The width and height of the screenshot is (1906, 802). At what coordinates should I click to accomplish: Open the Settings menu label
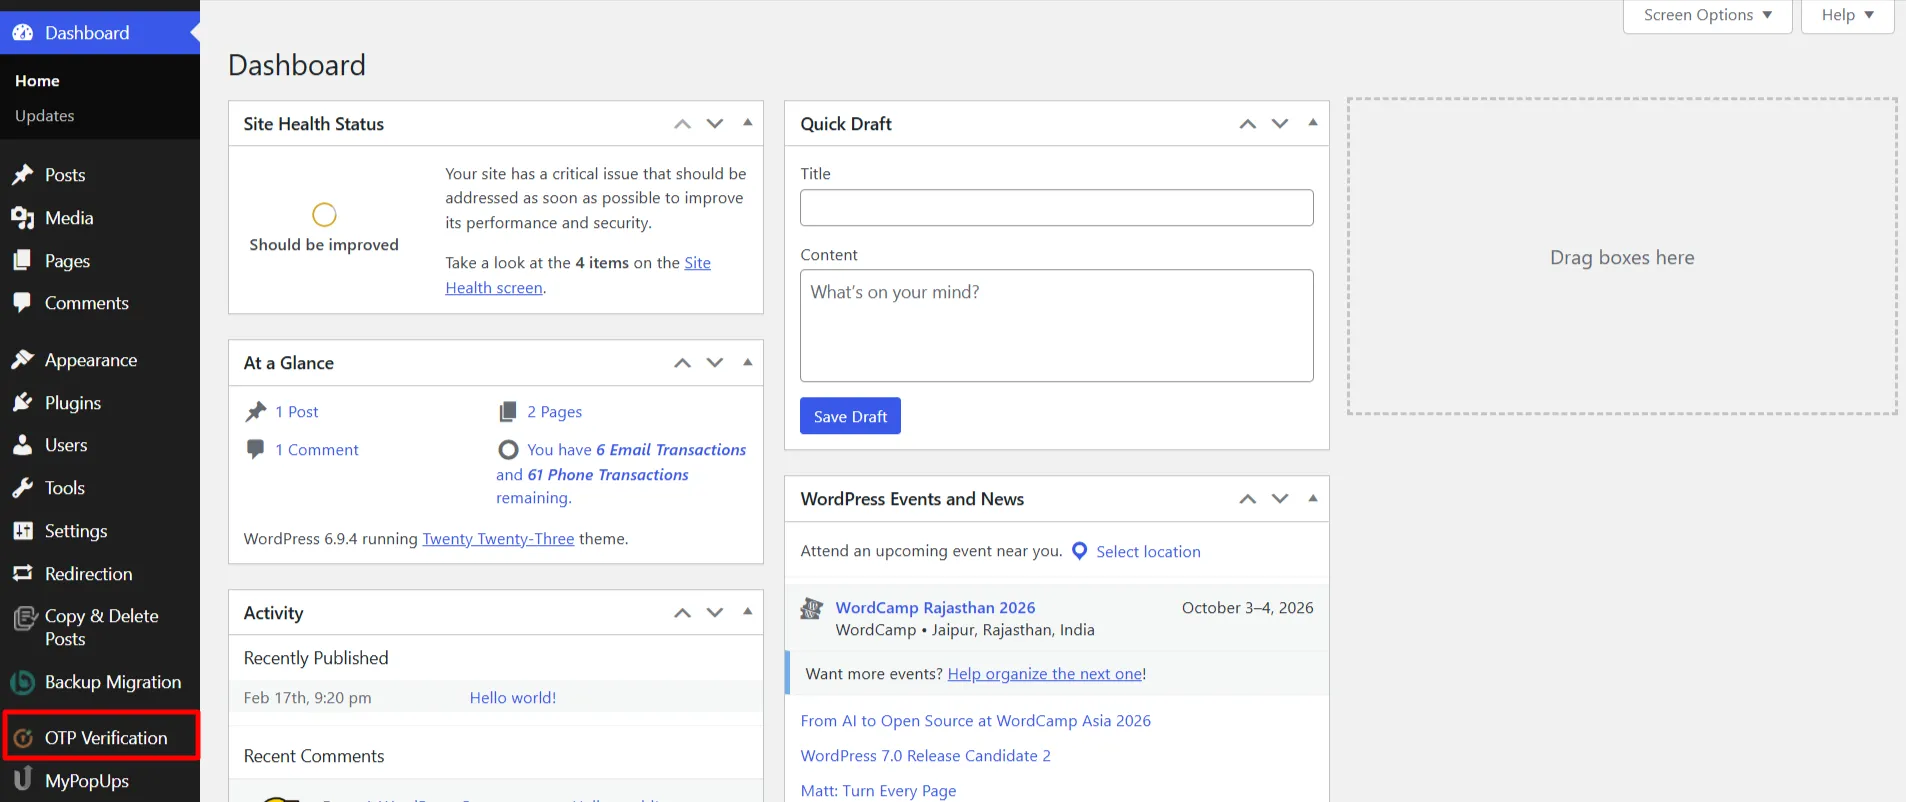click(76, 531)
